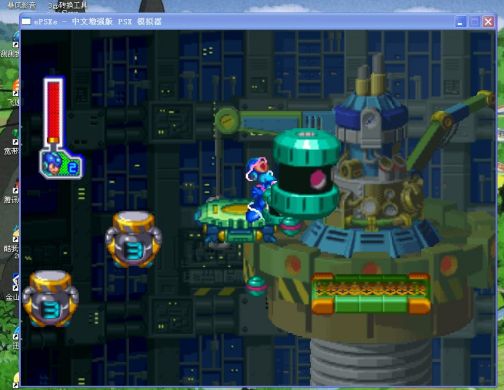Screen dimensions: 504x390
Task: Click the teal ball beside the hazard stripes
Action: tap(257, 286)
